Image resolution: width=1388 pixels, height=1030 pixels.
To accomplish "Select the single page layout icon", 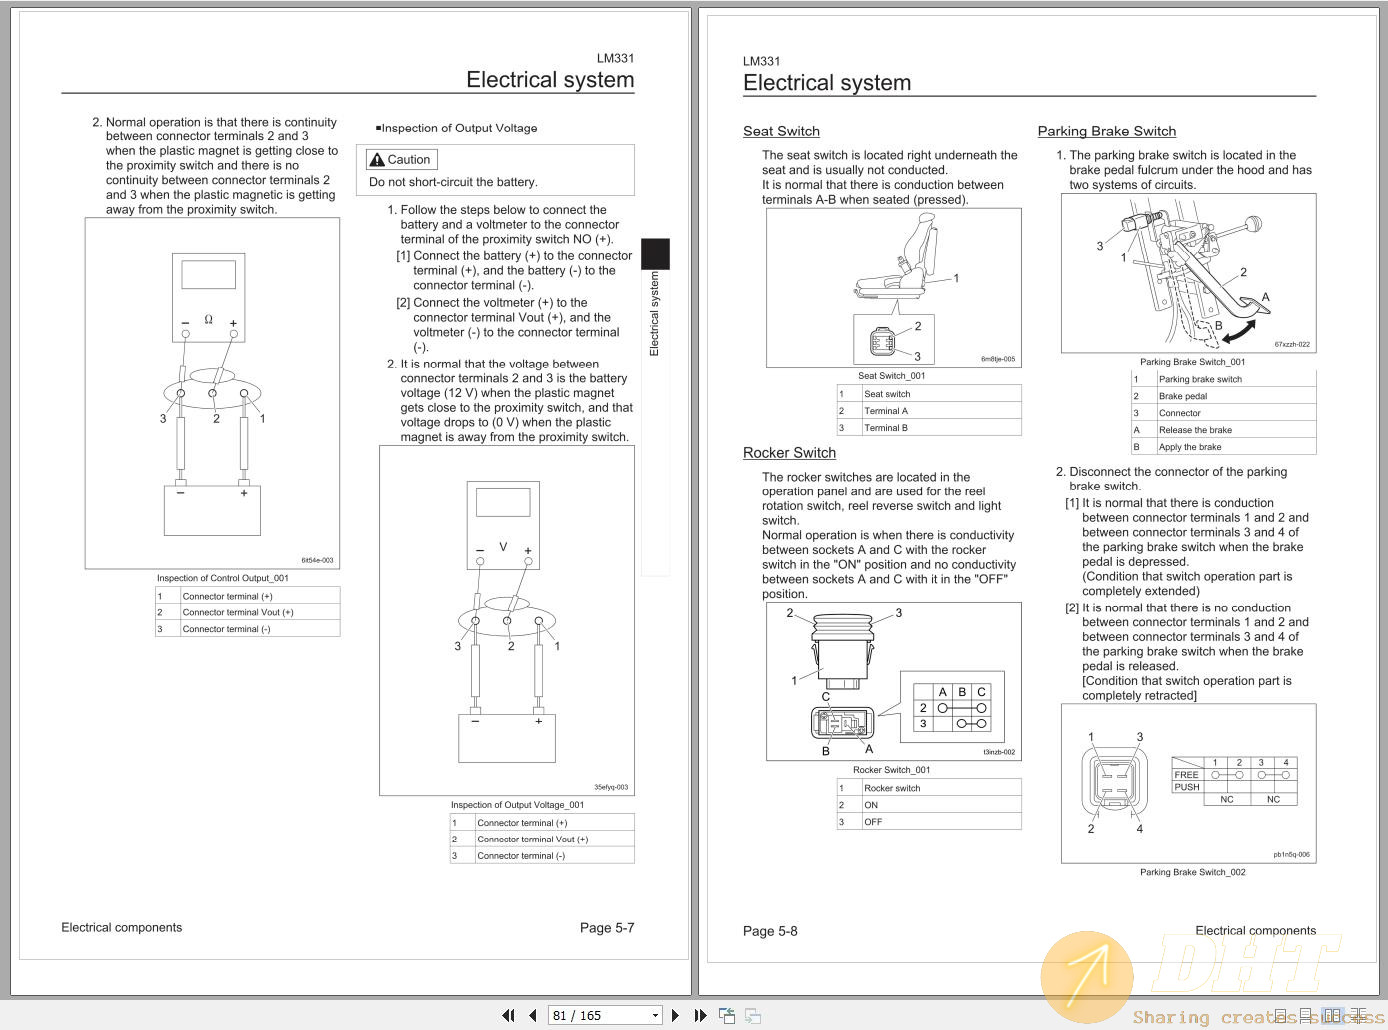I will tap(1280, 1016).
